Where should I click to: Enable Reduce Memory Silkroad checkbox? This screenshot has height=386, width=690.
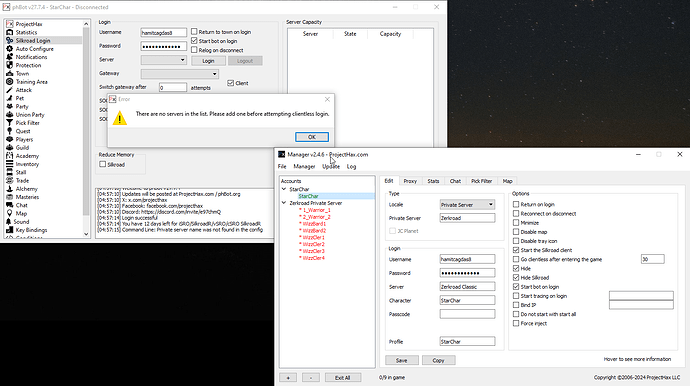tap(103, 164)
